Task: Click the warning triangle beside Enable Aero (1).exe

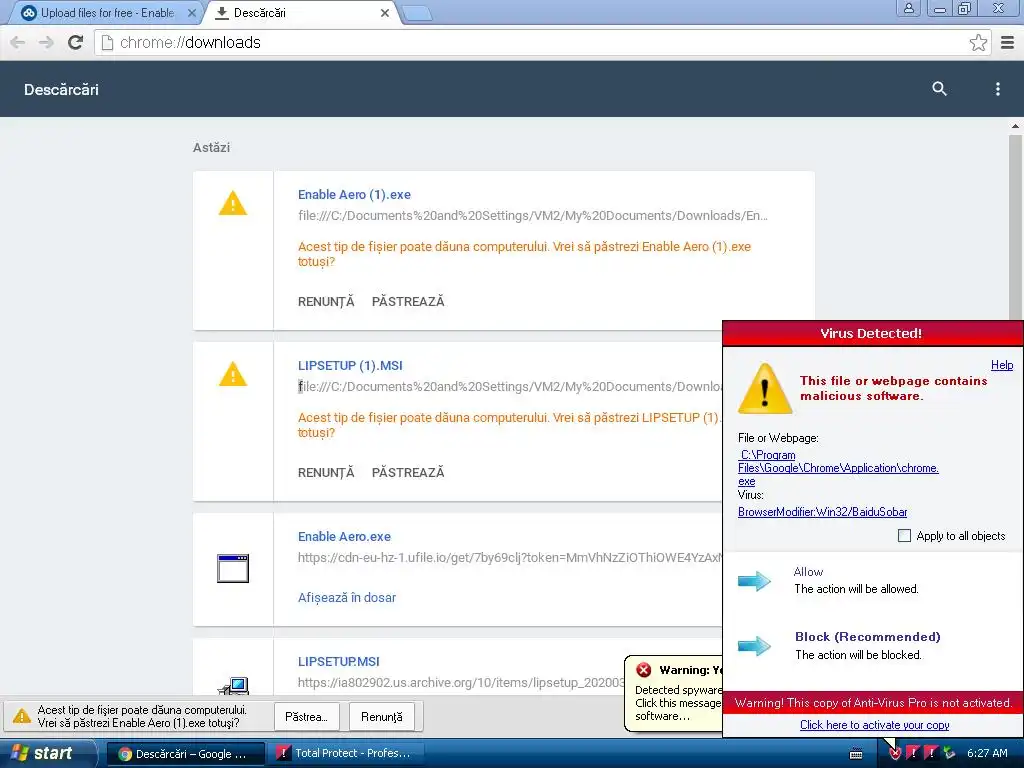Action: 232,203
